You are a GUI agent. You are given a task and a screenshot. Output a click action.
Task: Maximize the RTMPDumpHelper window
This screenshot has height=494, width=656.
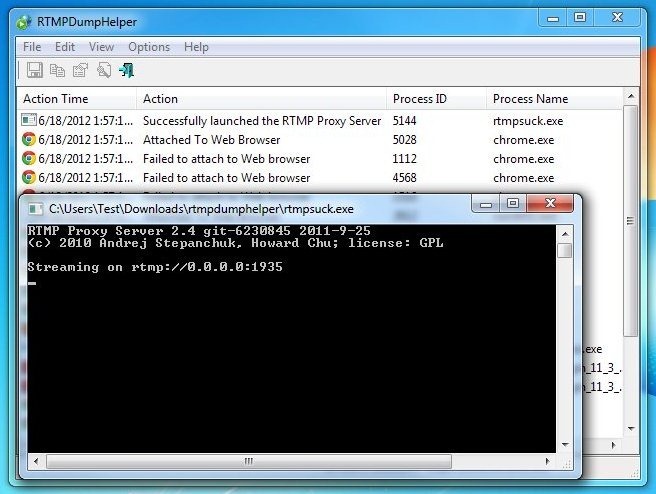(x=580, y=18)
